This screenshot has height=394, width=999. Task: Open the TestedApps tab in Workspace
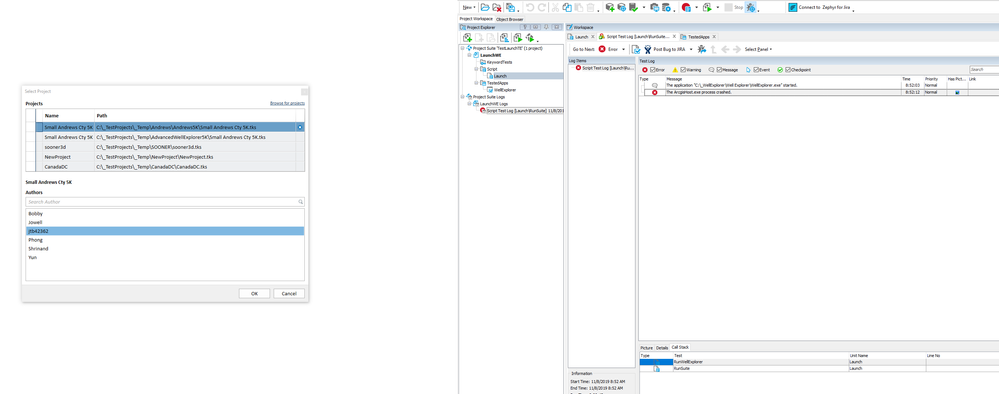tap(699, 37)
